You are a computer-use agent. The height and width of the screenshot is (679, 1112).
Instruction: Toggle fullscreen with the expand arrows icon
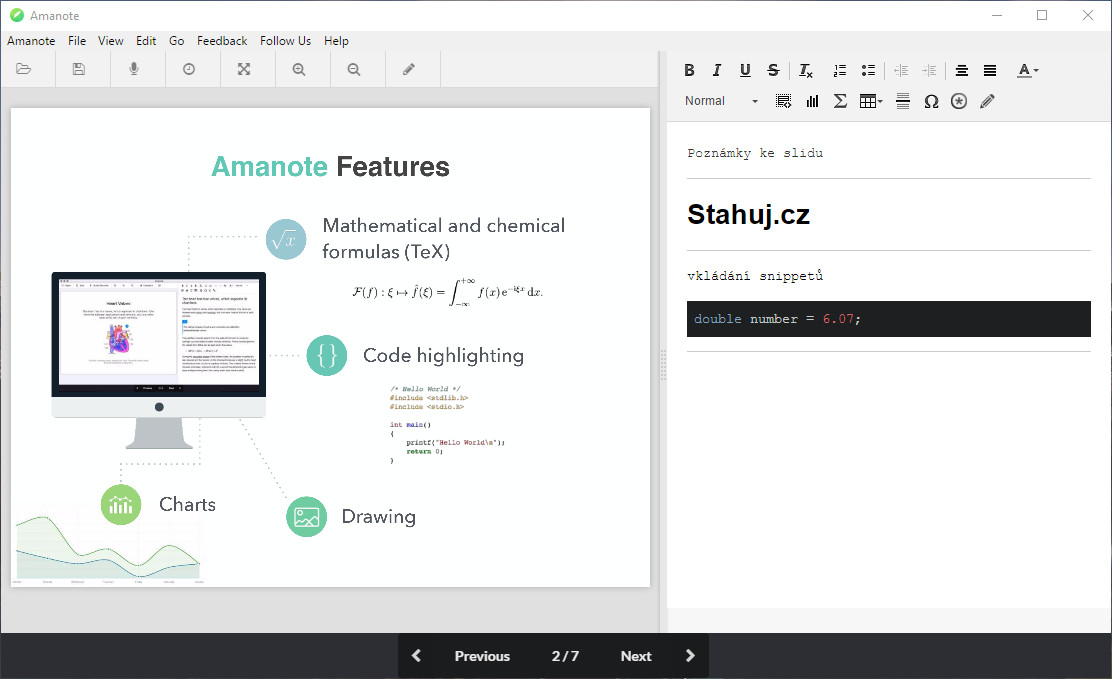(244, 69)
